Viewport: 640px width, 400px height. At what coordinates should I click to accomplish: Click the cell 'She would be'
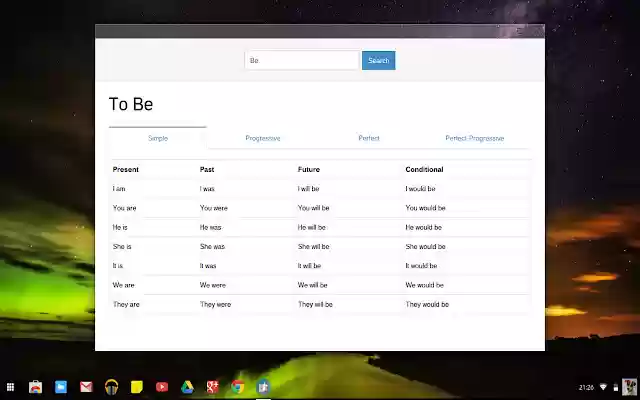click(425, 247)
